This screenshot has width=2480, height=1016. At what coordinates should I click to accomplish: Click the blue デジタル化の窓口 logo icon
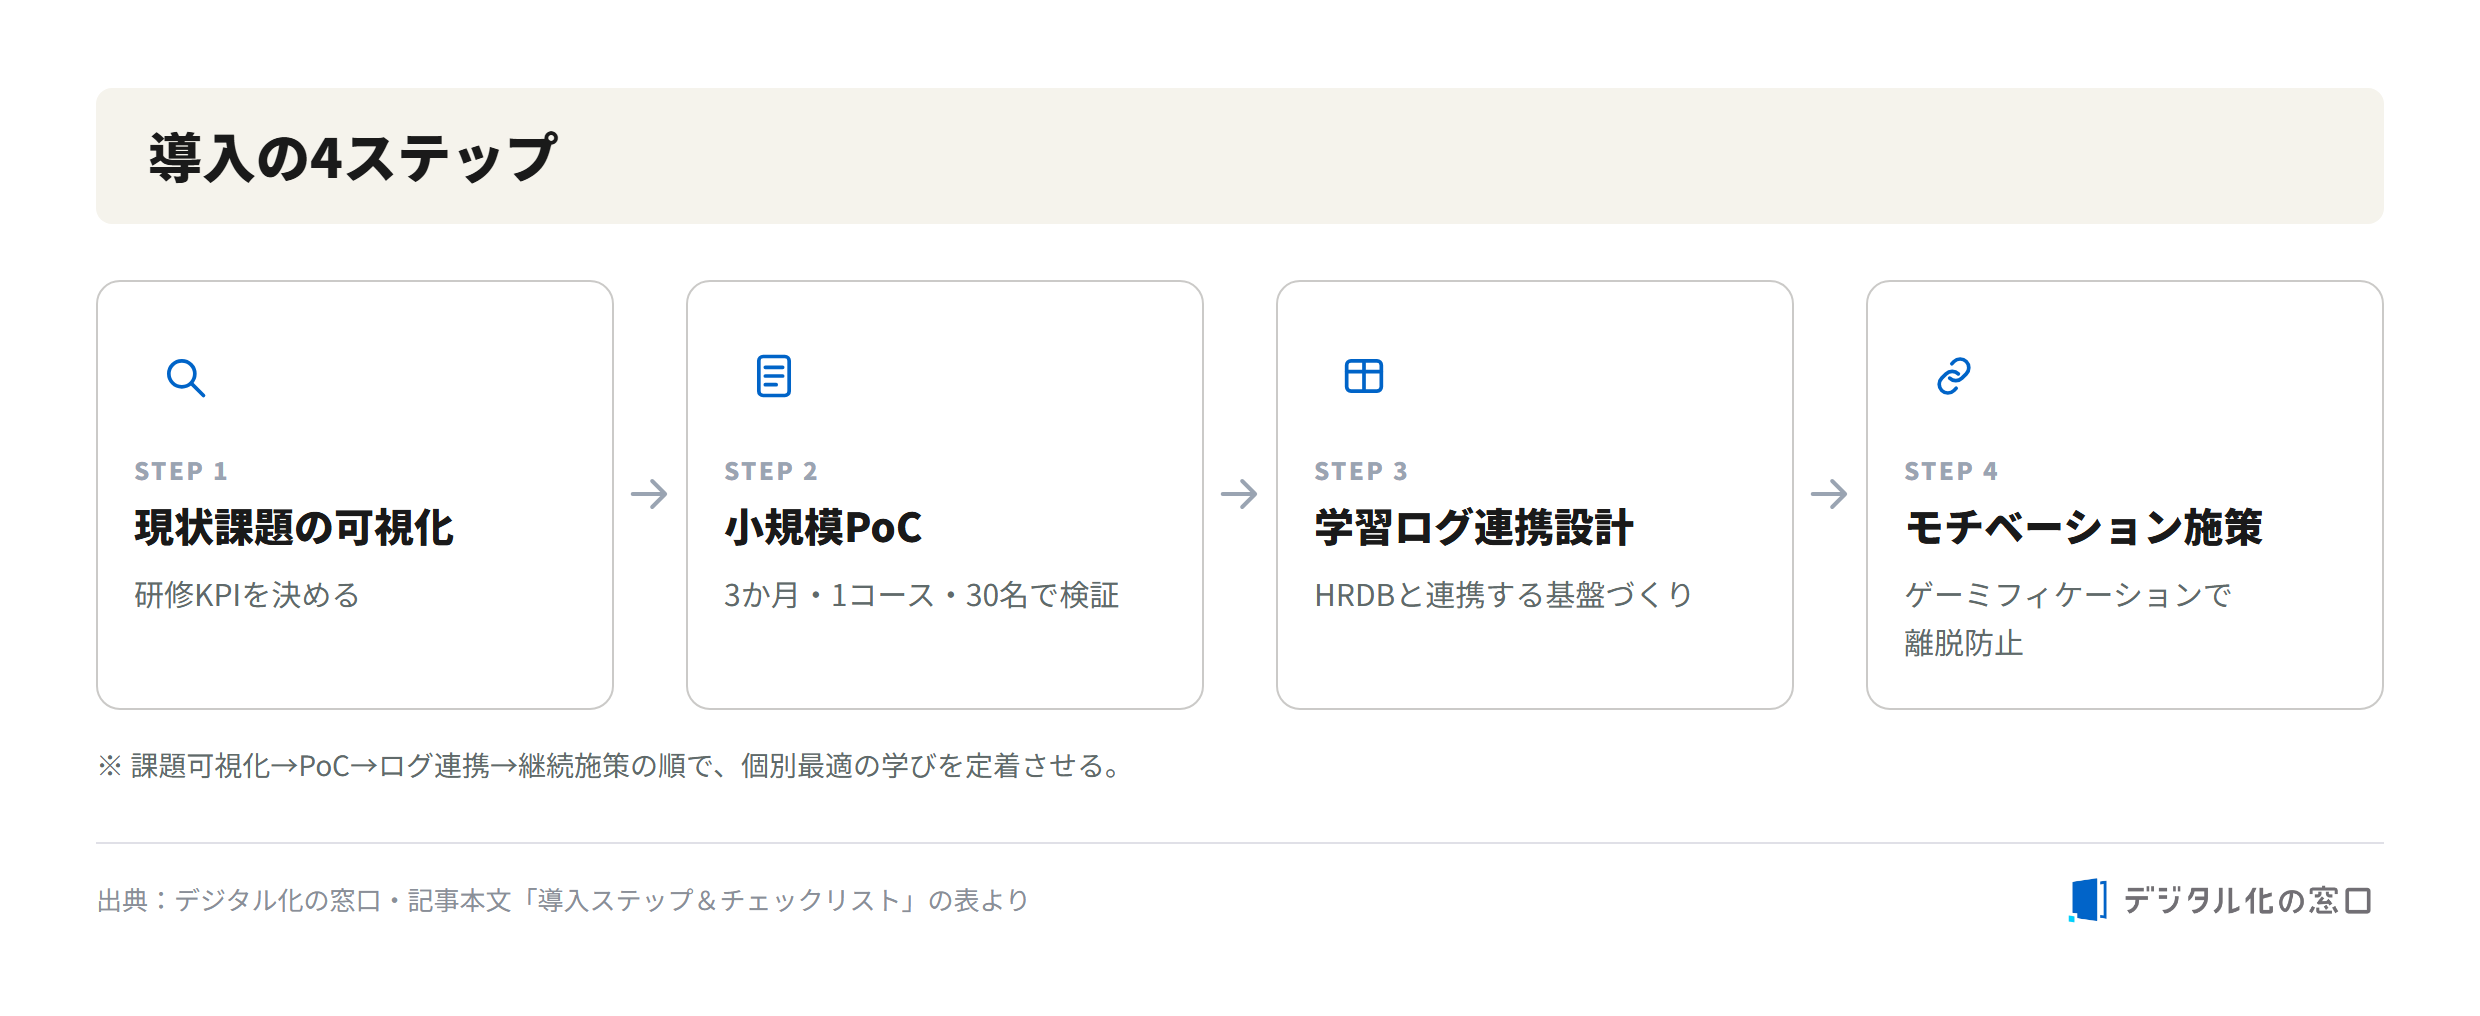pyautogui.click(x=2088, y=900)
